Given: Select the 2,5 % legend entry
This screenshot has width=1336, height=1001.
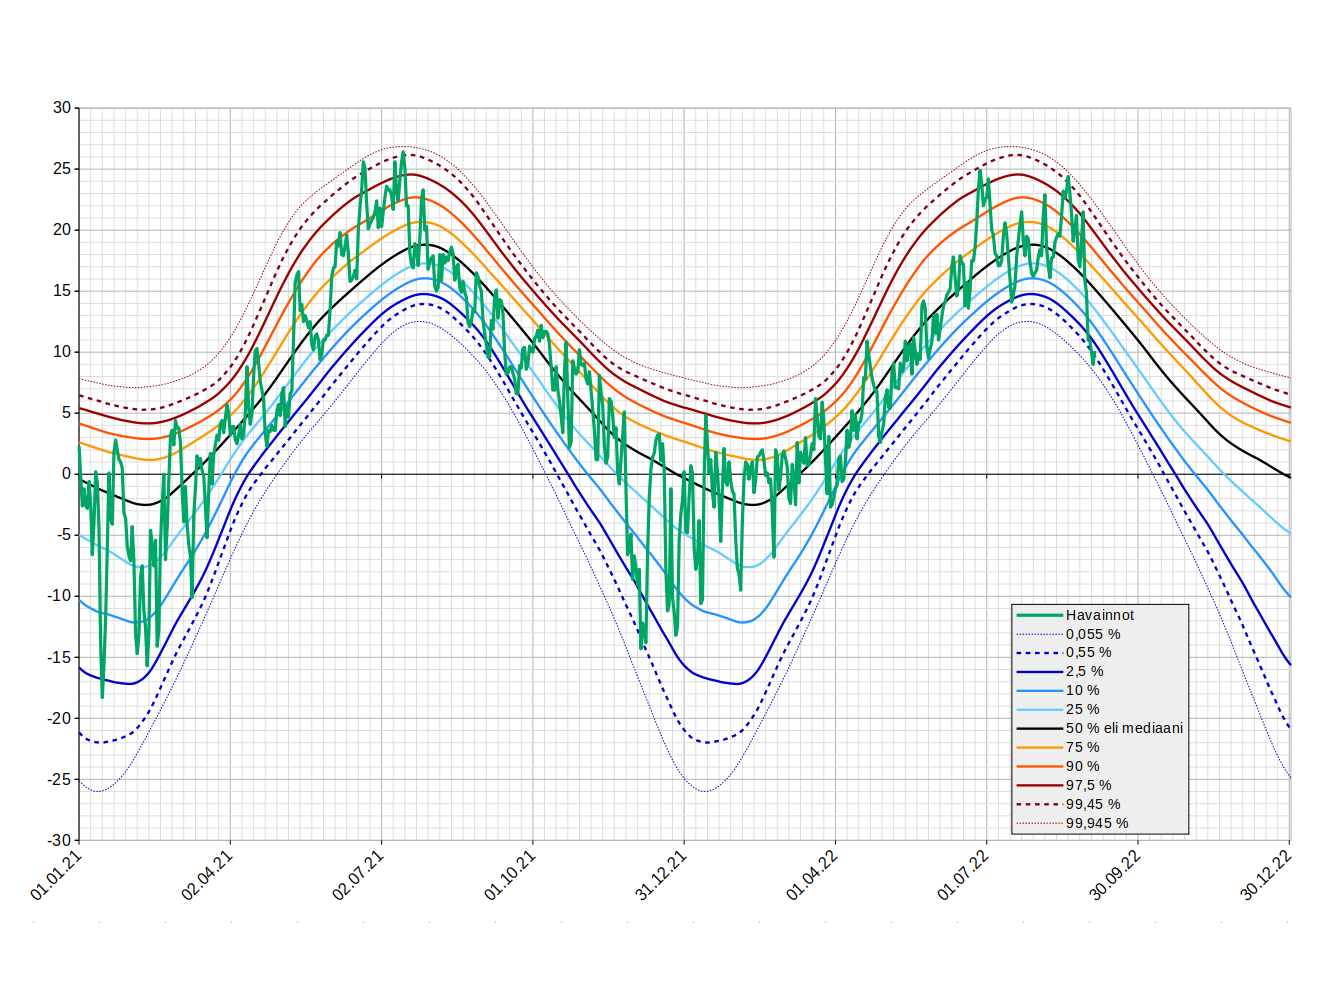Looking at the screenshot, I should click(x=1084, y=672).
